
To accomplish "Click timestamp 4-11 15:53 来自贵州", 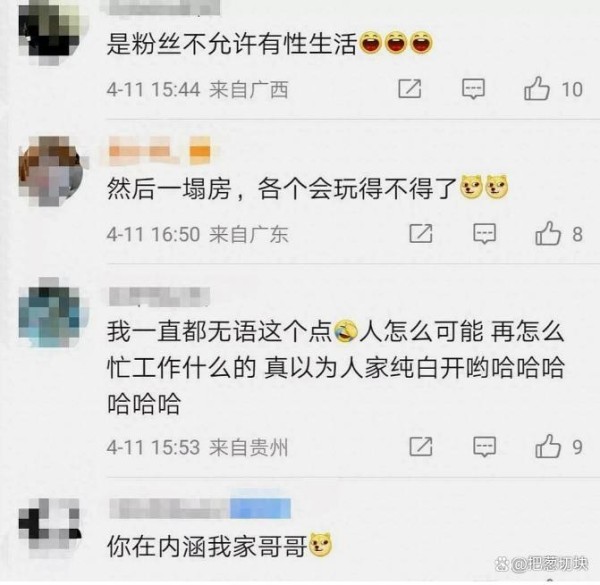I will [197, 447].
